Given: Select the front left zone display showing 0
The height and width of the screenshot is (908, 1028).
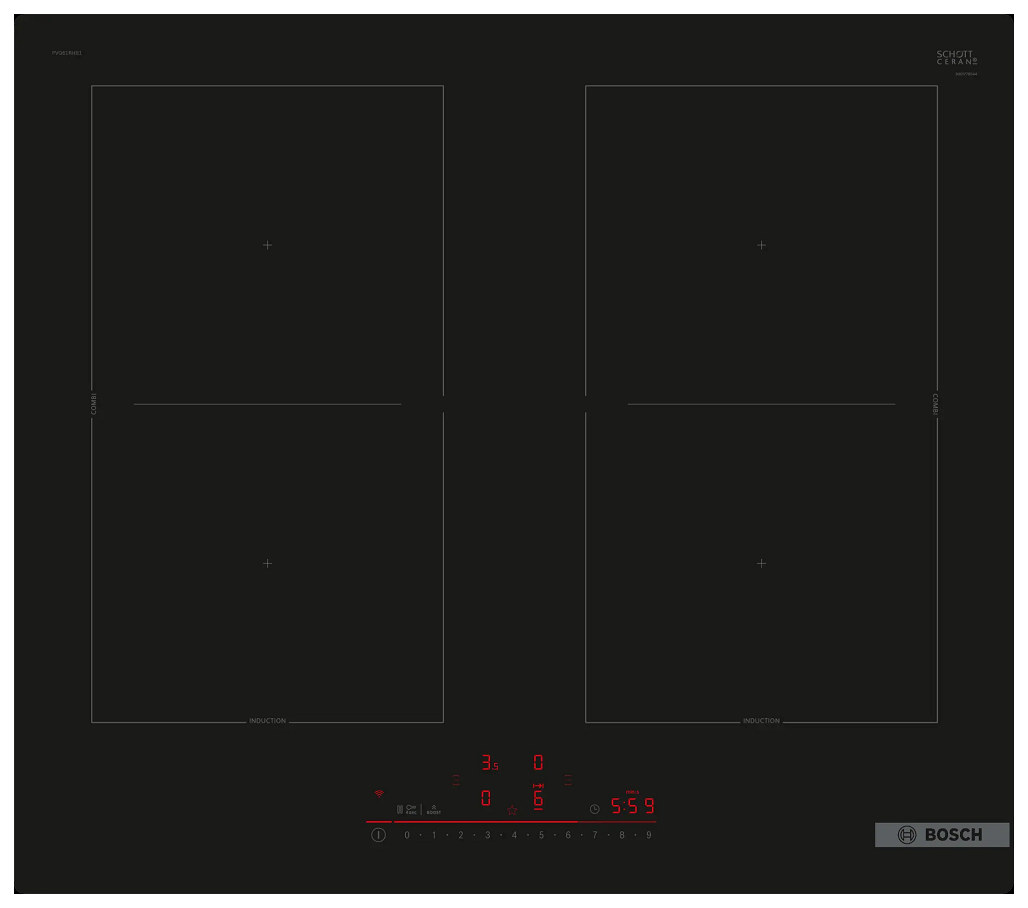Looking at the screenshot, I should click(486, 798).
